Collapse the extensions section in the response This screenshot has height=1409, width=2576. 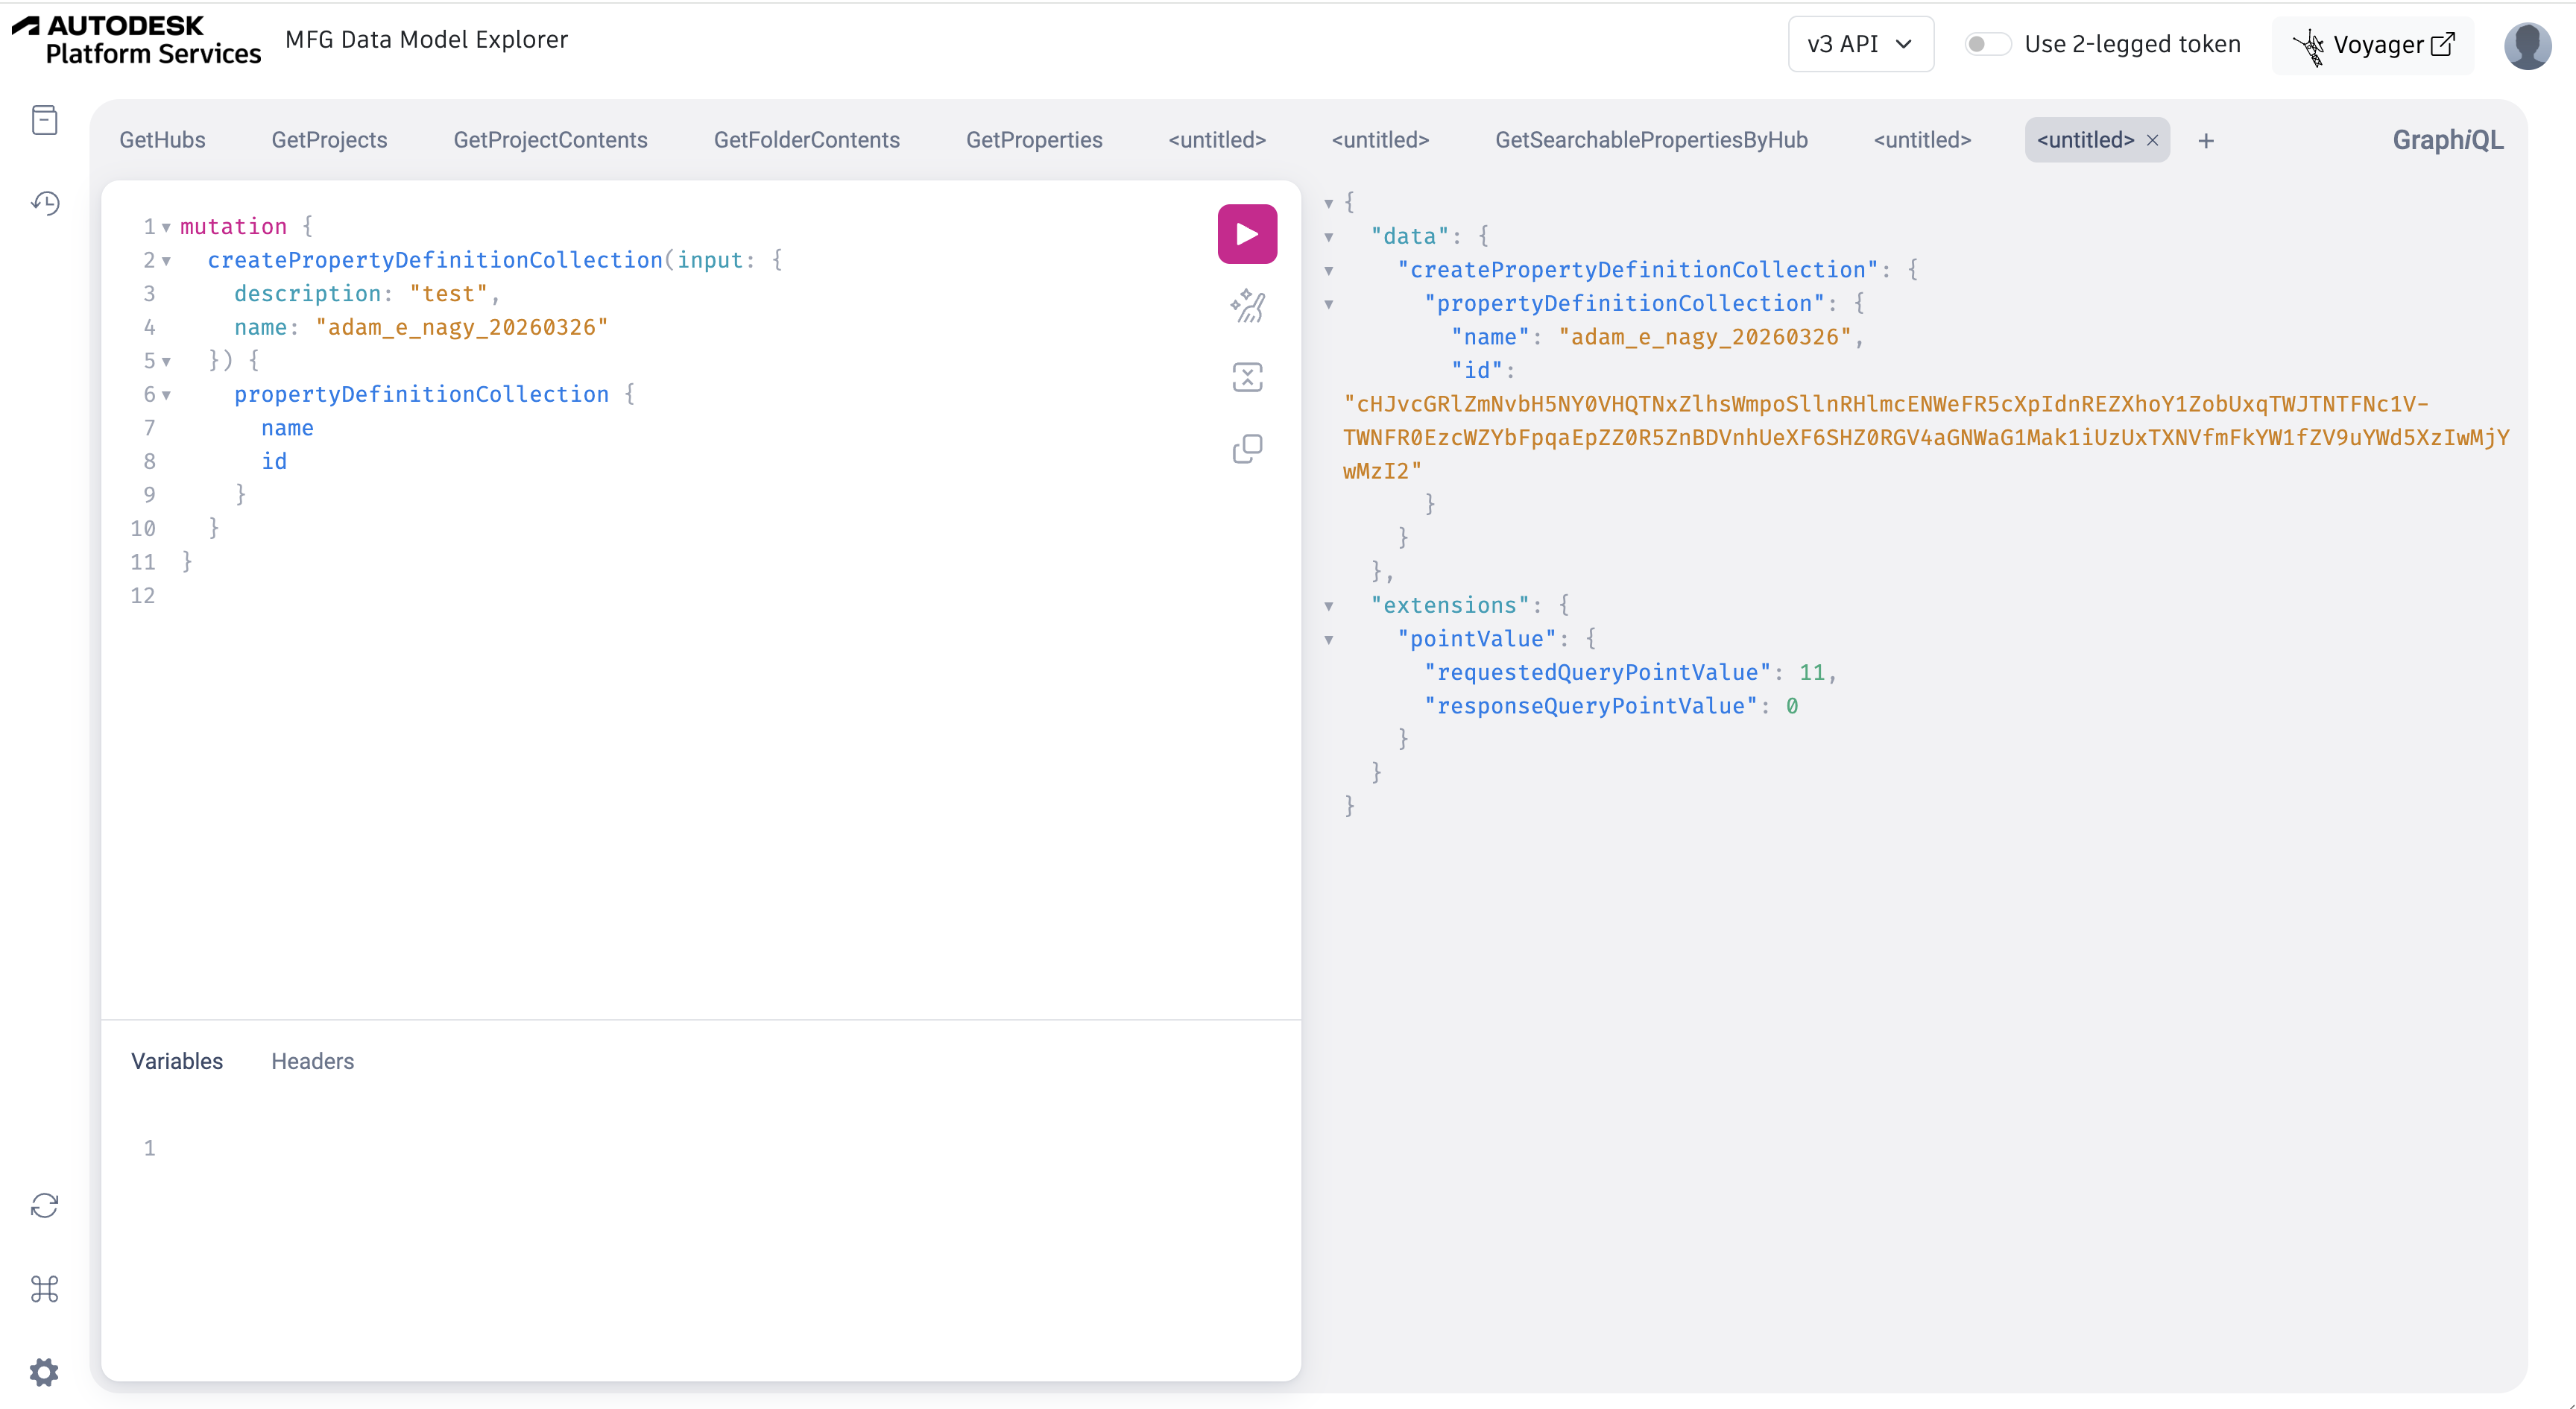1330,606
